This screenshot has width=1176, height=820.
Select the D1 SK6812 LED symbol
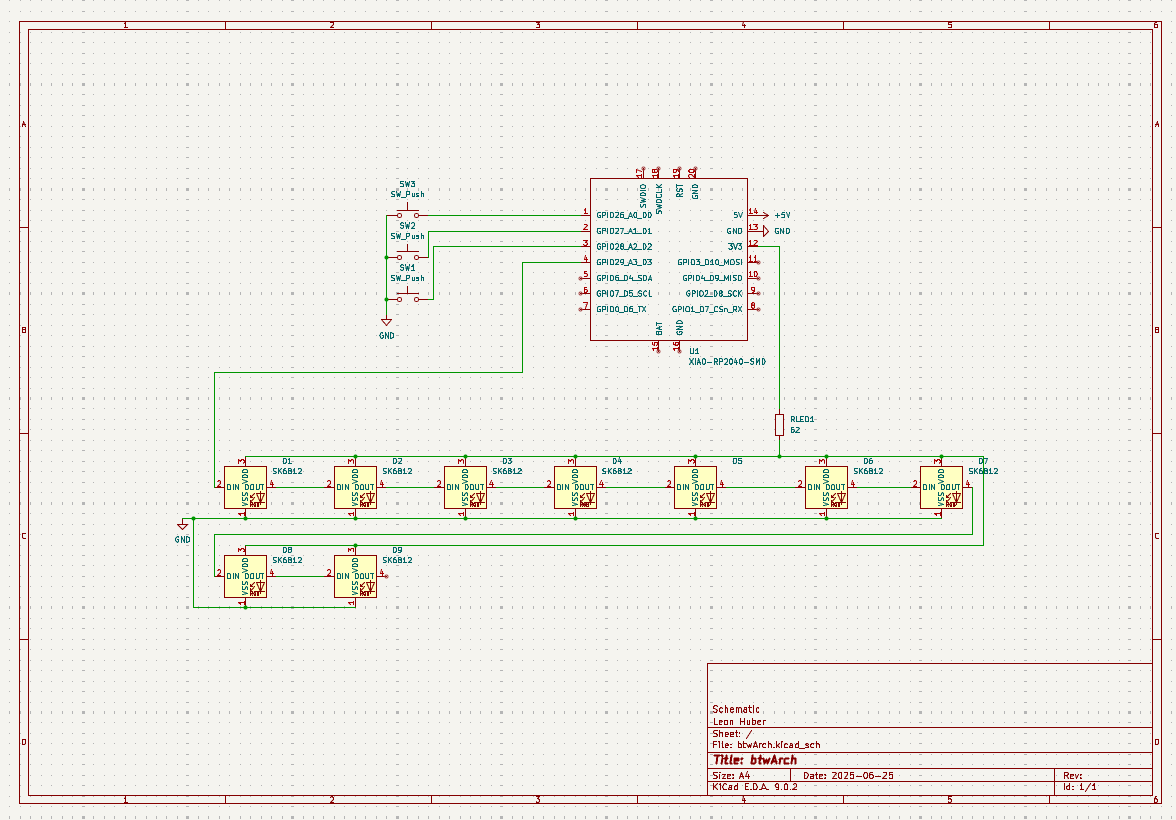[x=244, y=488]
